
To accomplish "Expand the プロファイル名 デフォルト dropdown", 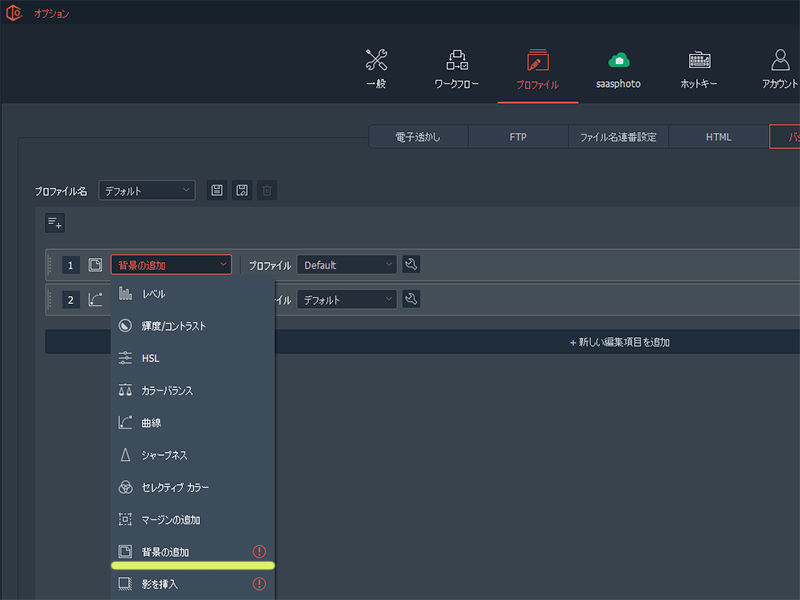I will 146,190.
